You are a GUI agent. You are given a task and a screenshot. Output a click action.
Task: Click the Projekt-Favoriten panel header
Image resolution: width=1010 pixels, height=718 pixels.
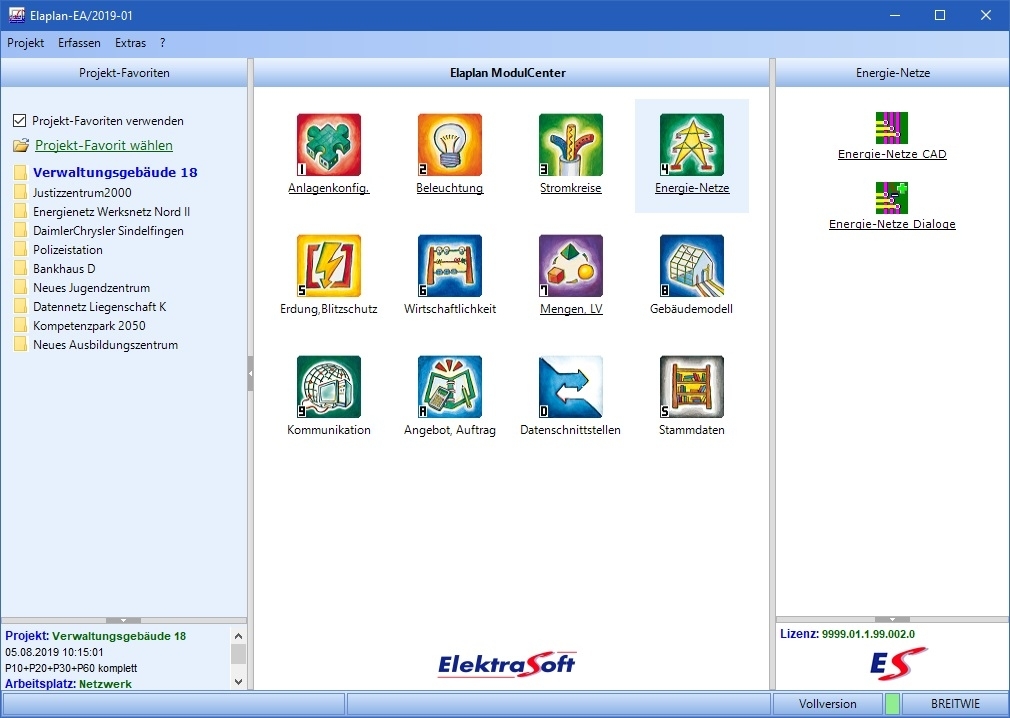[x=124, y=73]
